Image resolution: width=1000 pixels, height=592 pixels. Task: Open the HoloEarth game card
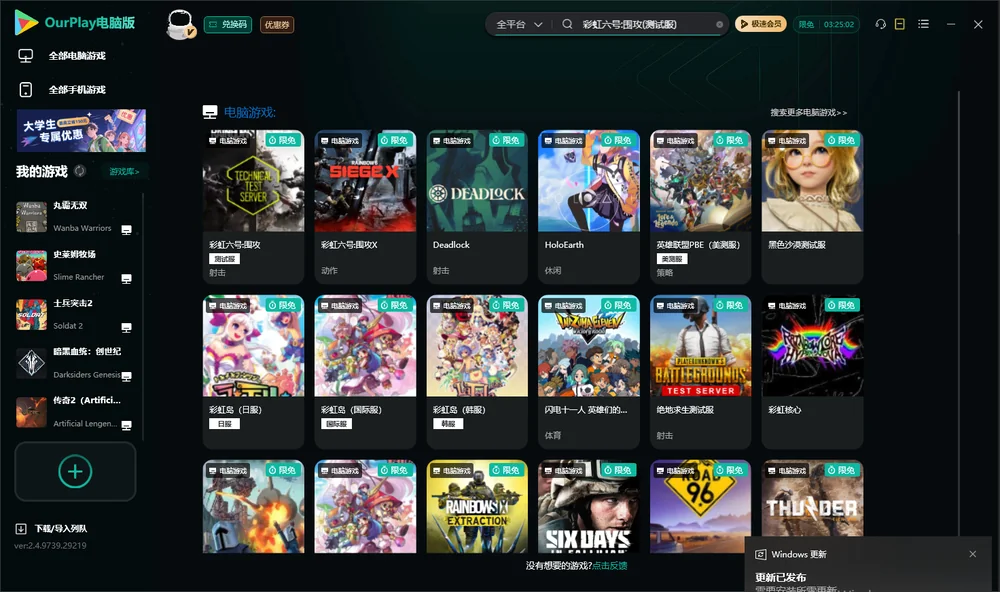pyautogui.click(x=589, y=207)
